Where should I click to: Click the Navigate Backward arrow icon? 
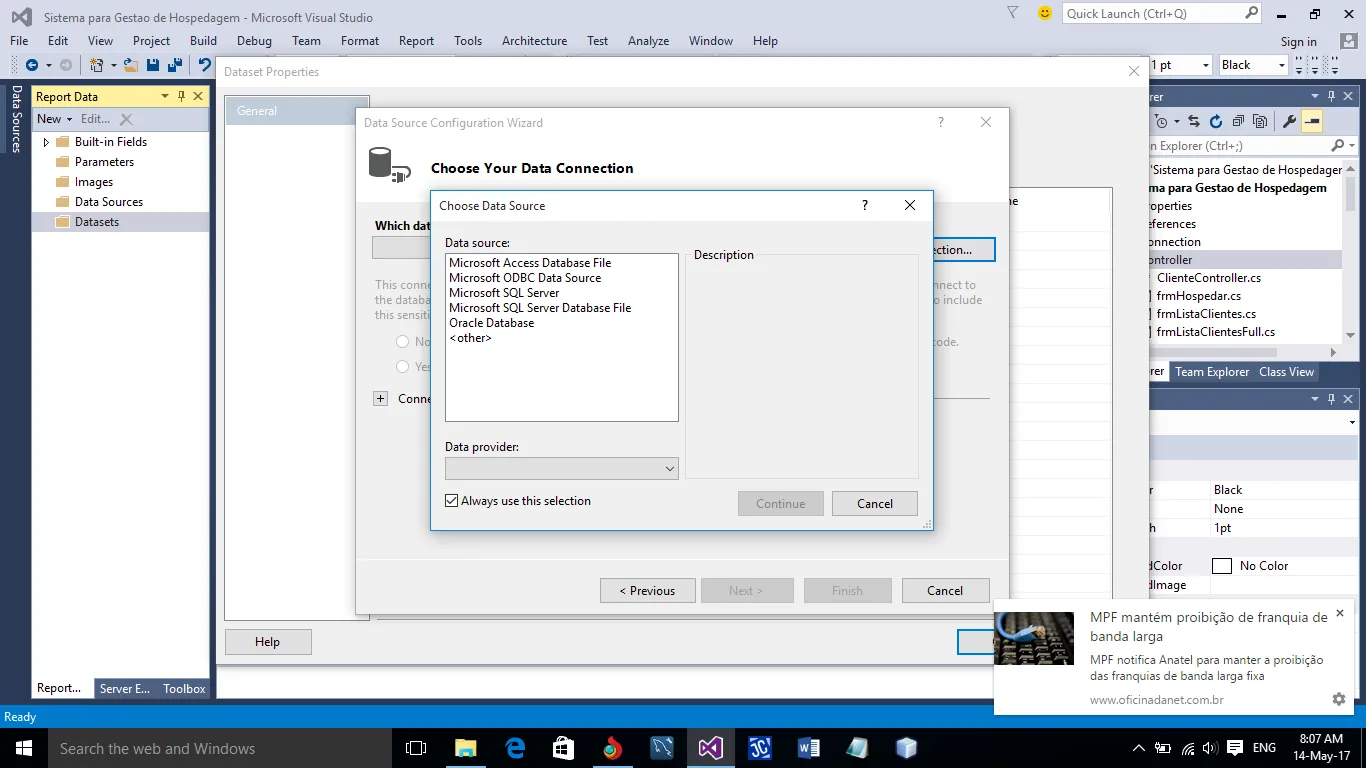[x=32, y=65]
